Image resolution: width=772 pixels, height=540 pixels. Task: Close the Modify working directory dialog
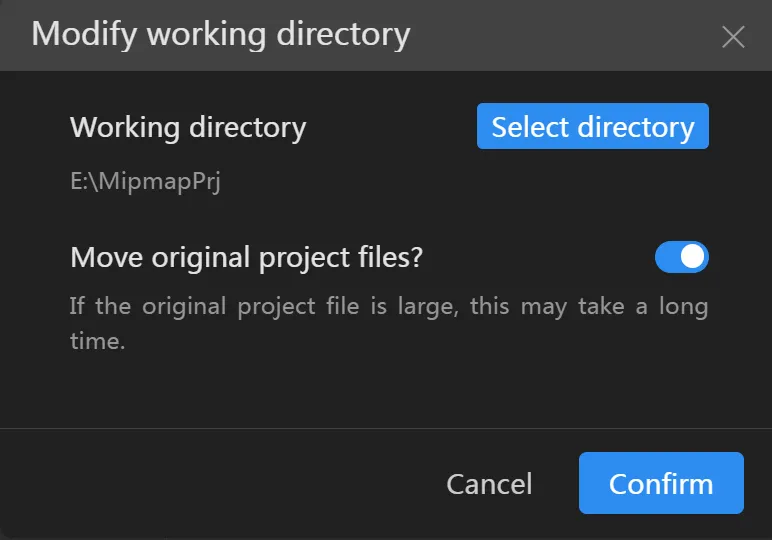coord(733,37)
